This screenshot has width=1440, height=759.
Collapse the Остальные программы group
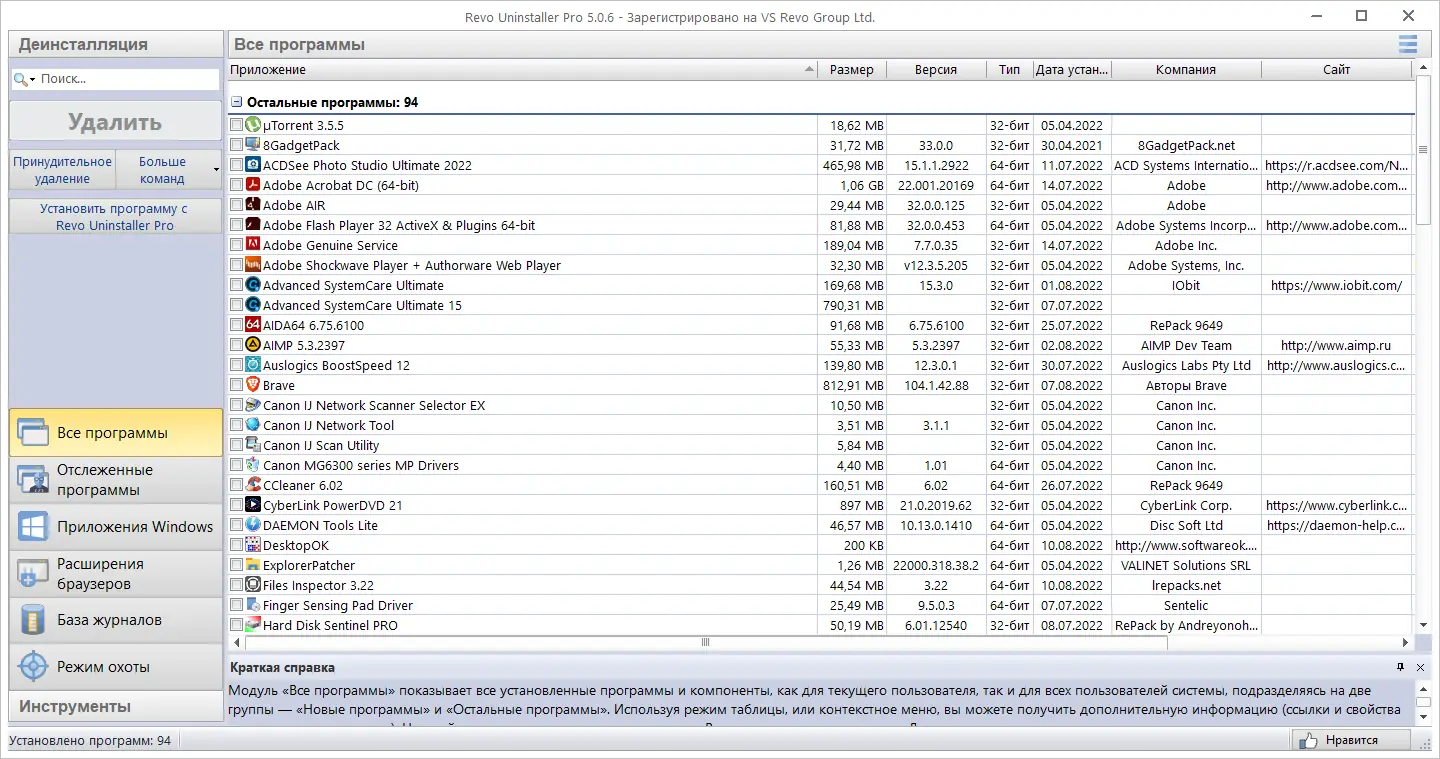tap(237, 102)
